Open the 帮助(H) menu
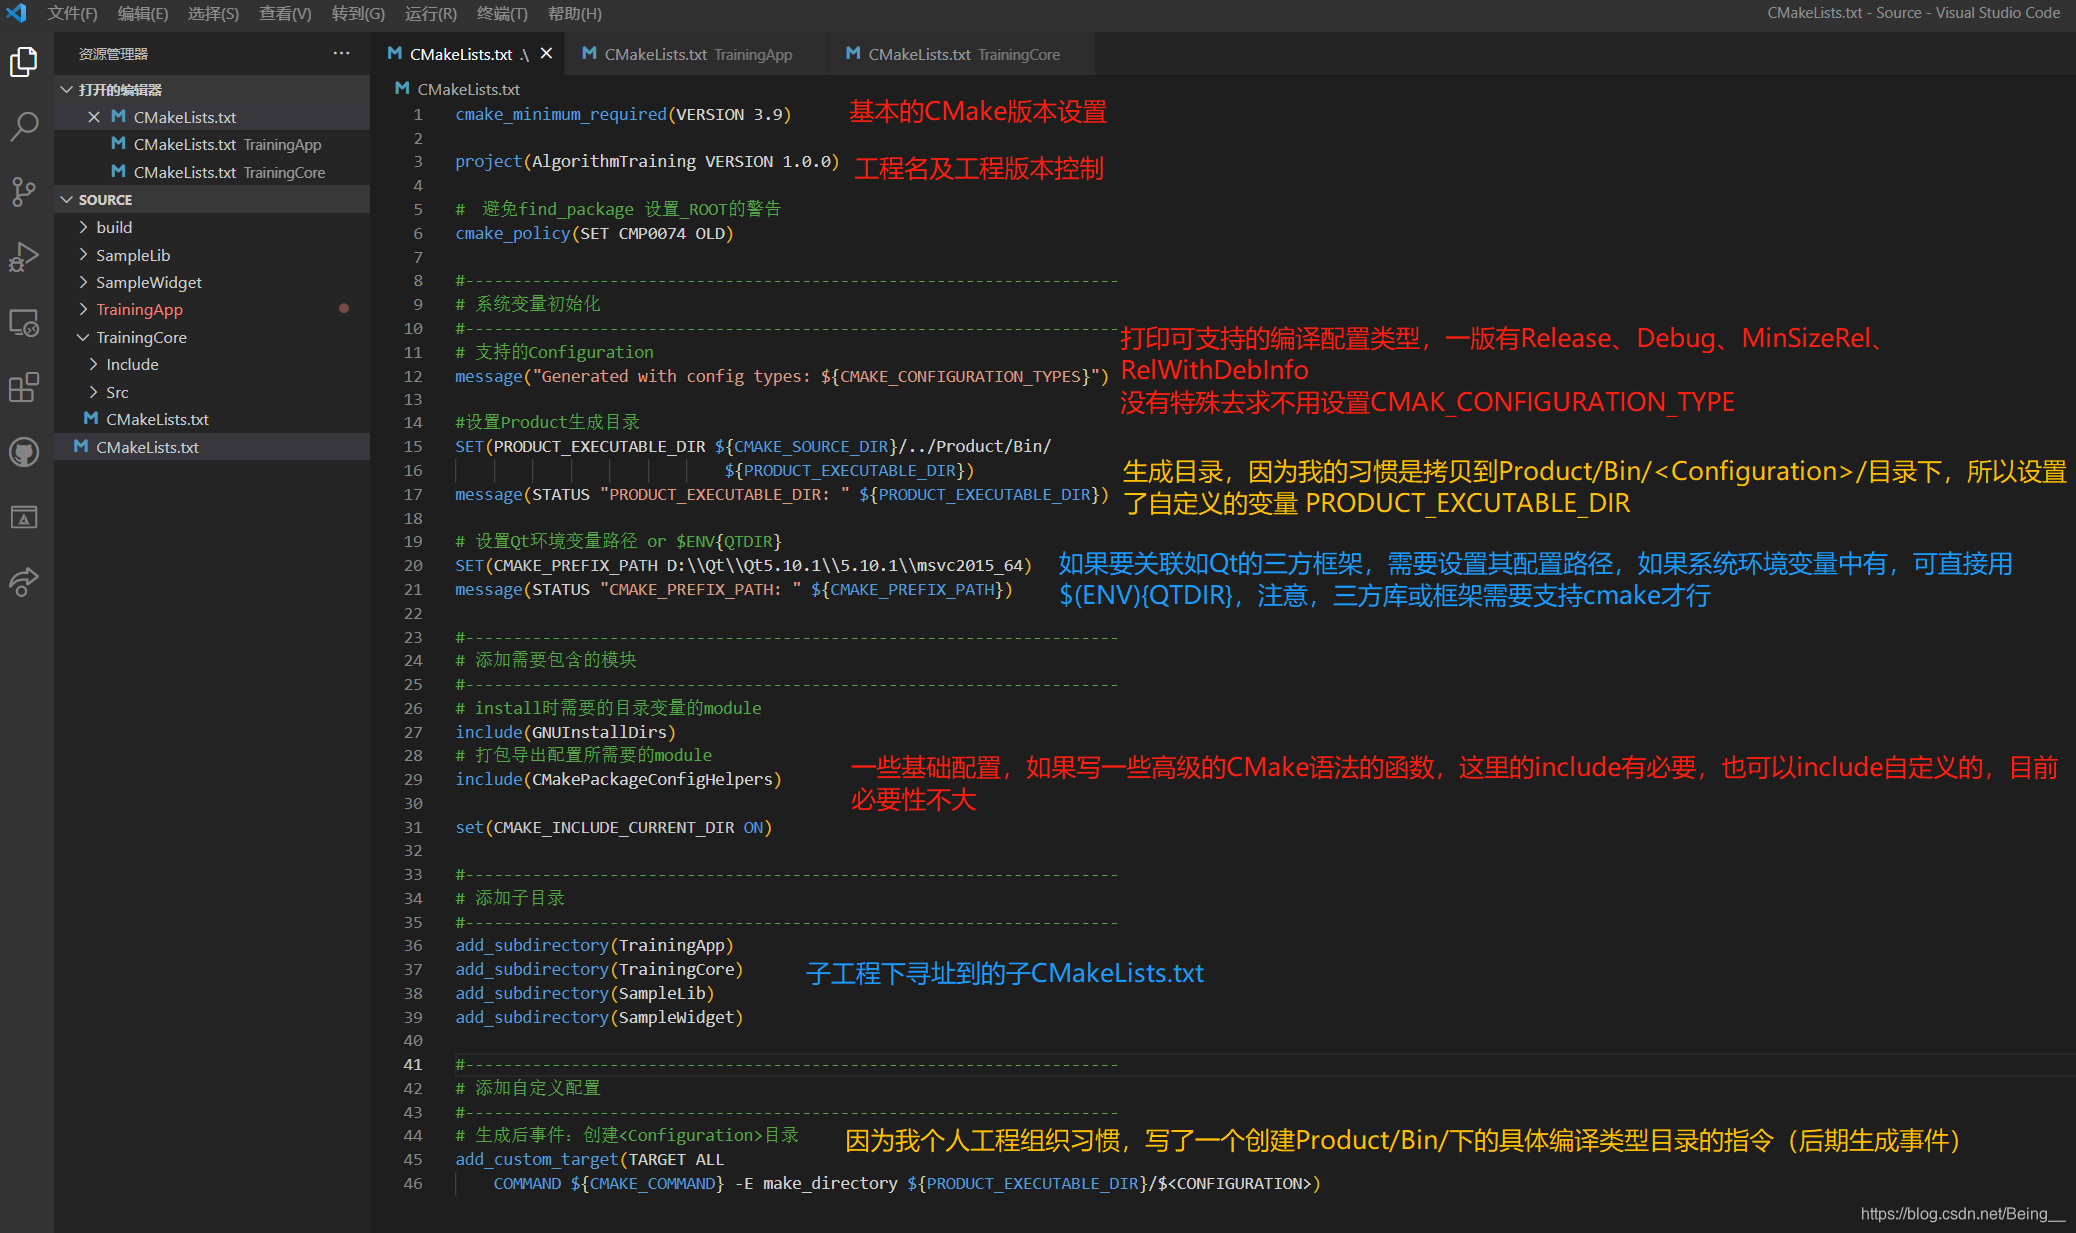The width and height of the screenshot is (2076, 1233). [575, 13]
